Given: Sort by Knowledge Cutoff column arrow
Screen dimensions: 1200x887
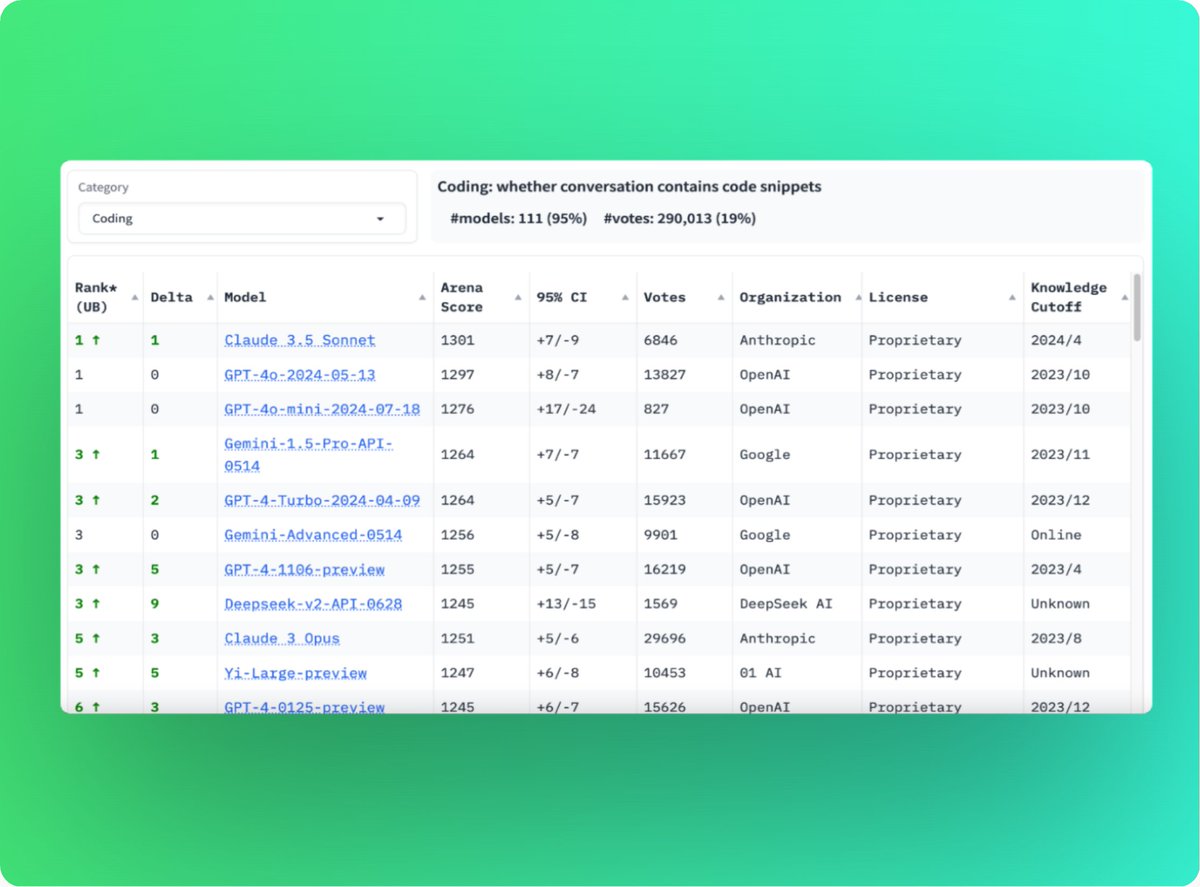Looking at the screenshot, I should tap(1125, 297).
